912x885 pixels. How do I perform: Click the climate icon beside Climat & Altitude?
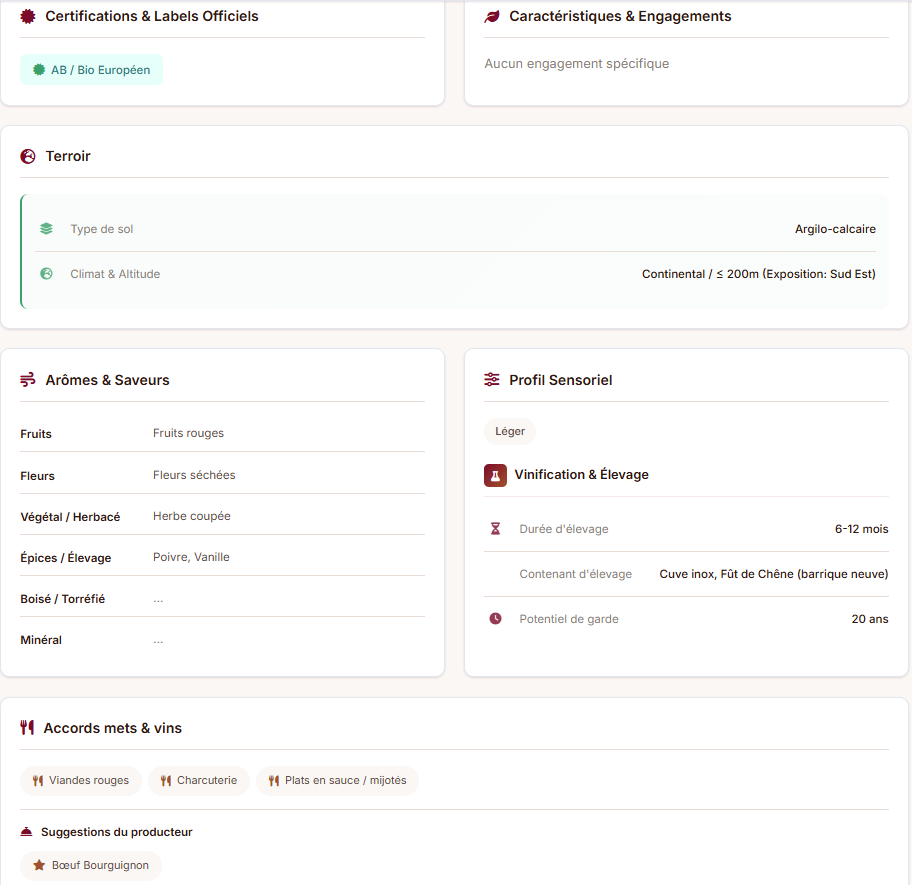[46, 274]
